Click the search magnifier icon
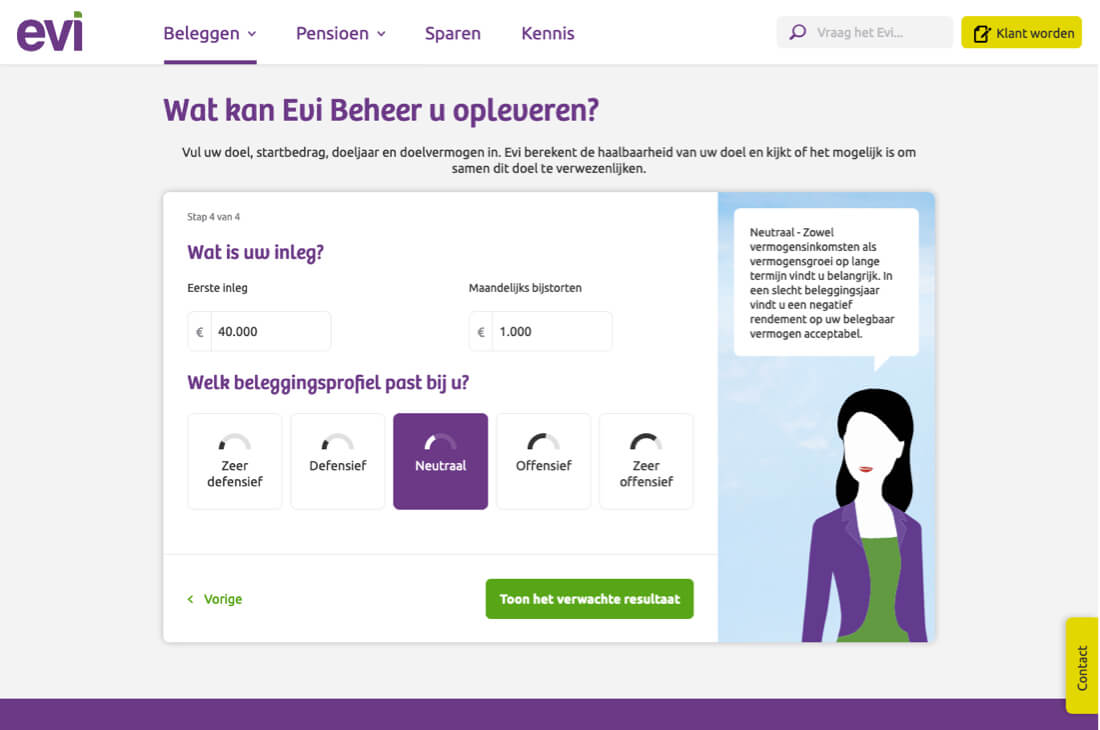 pos(798,32)
